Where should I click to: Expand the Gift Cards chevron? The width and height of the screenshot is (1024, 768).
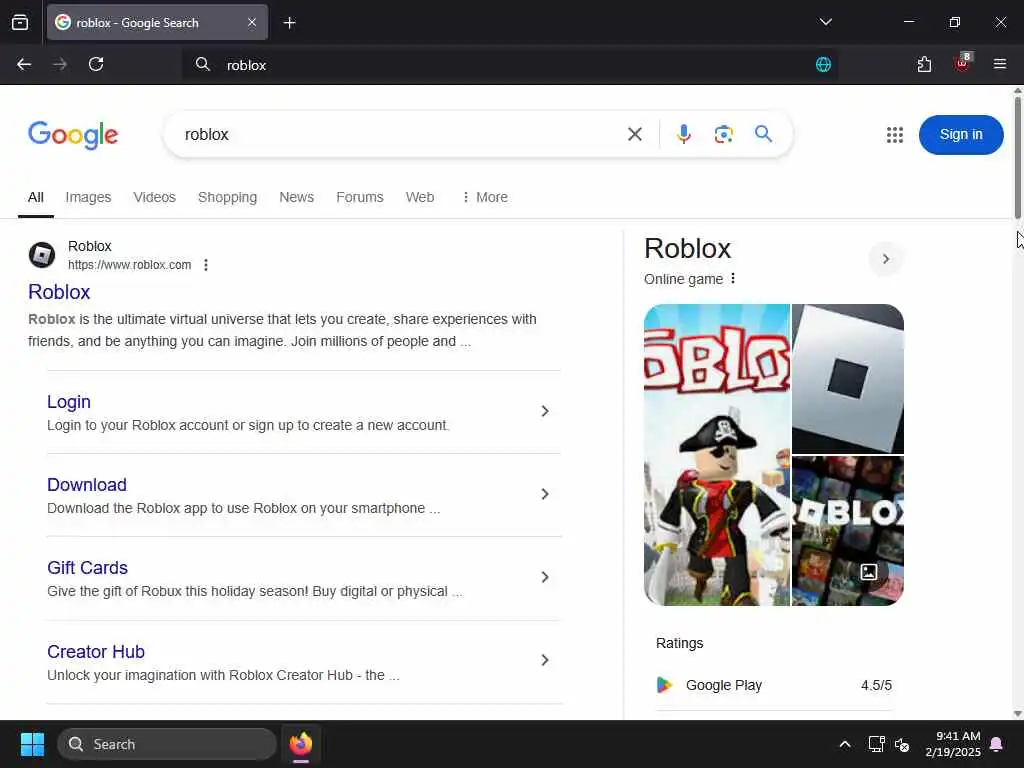pos(545,577)
